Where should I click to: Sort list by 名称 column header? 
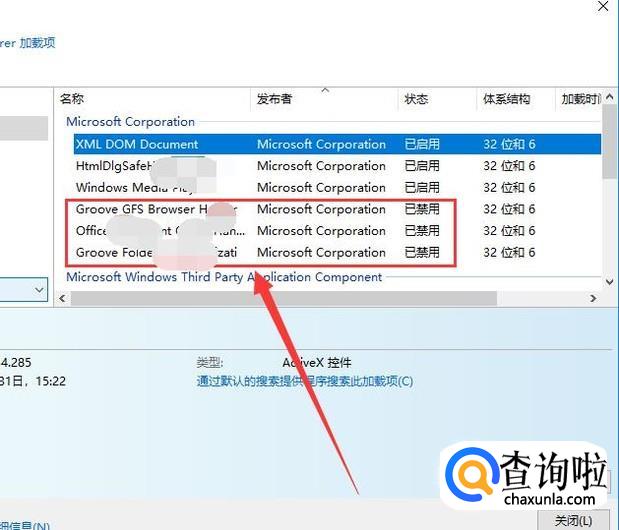[72, 98]
